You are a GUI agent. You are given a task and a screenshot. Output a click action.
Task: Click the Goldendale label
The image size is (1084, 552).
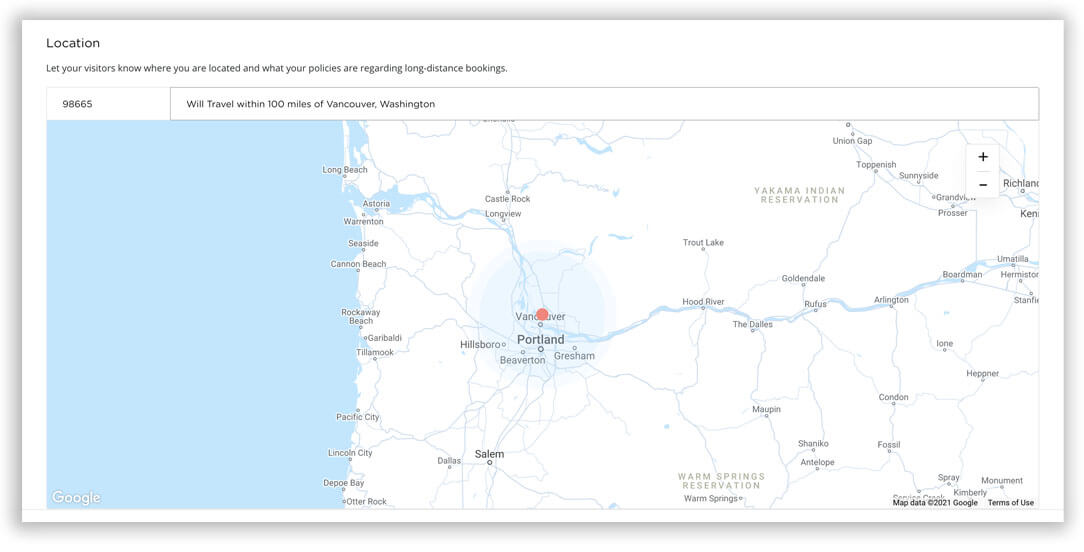[803, 279]
